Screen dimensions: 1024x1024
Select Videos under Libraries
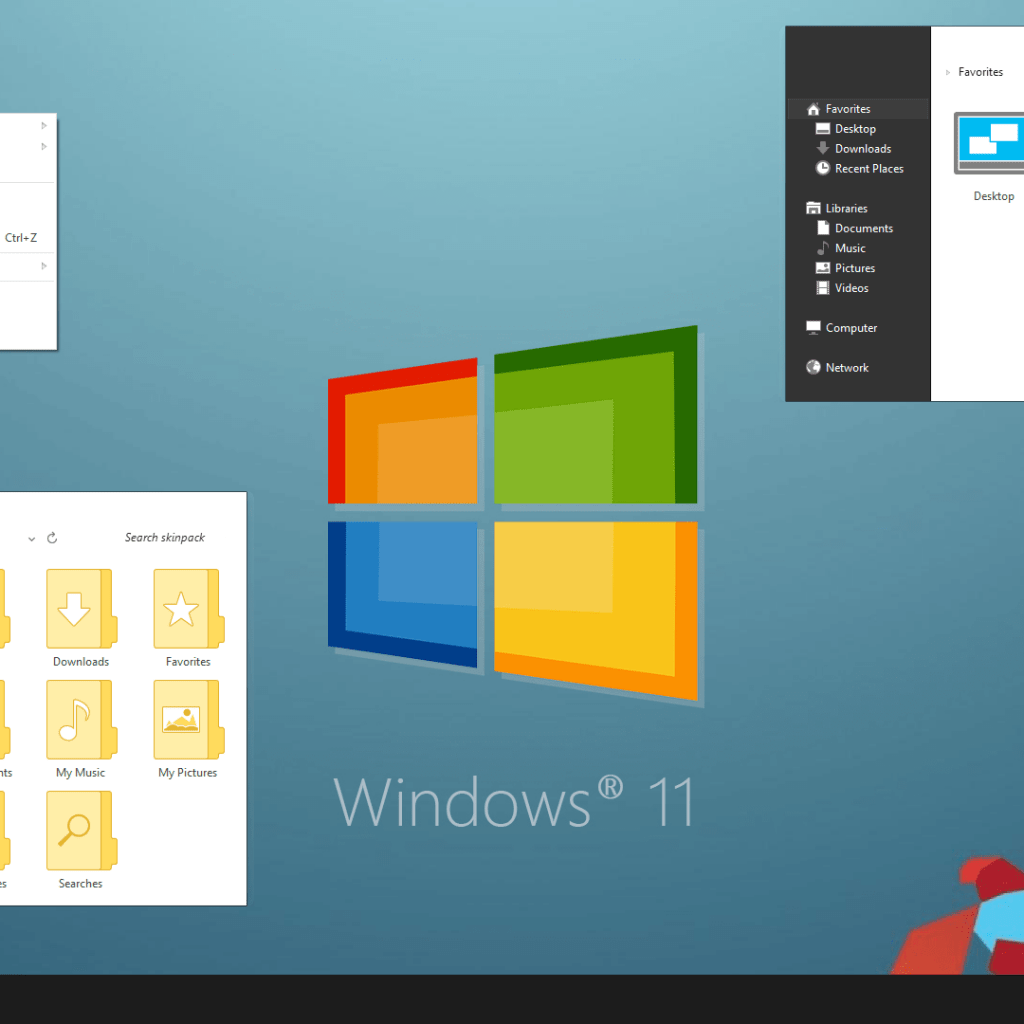[852, 288]
